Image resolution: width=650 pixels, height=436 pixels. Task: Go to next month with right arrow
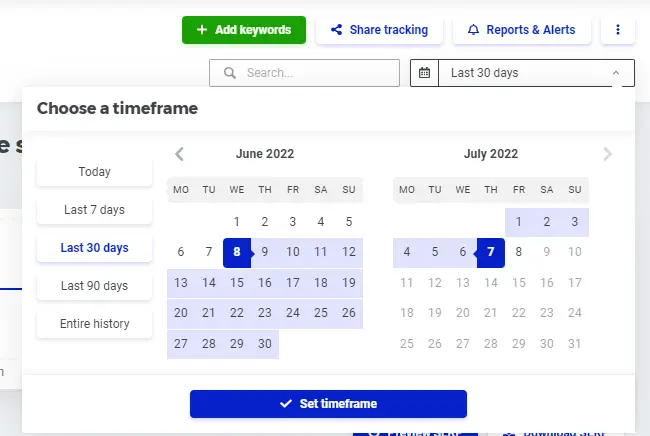(x=607, y=154)
